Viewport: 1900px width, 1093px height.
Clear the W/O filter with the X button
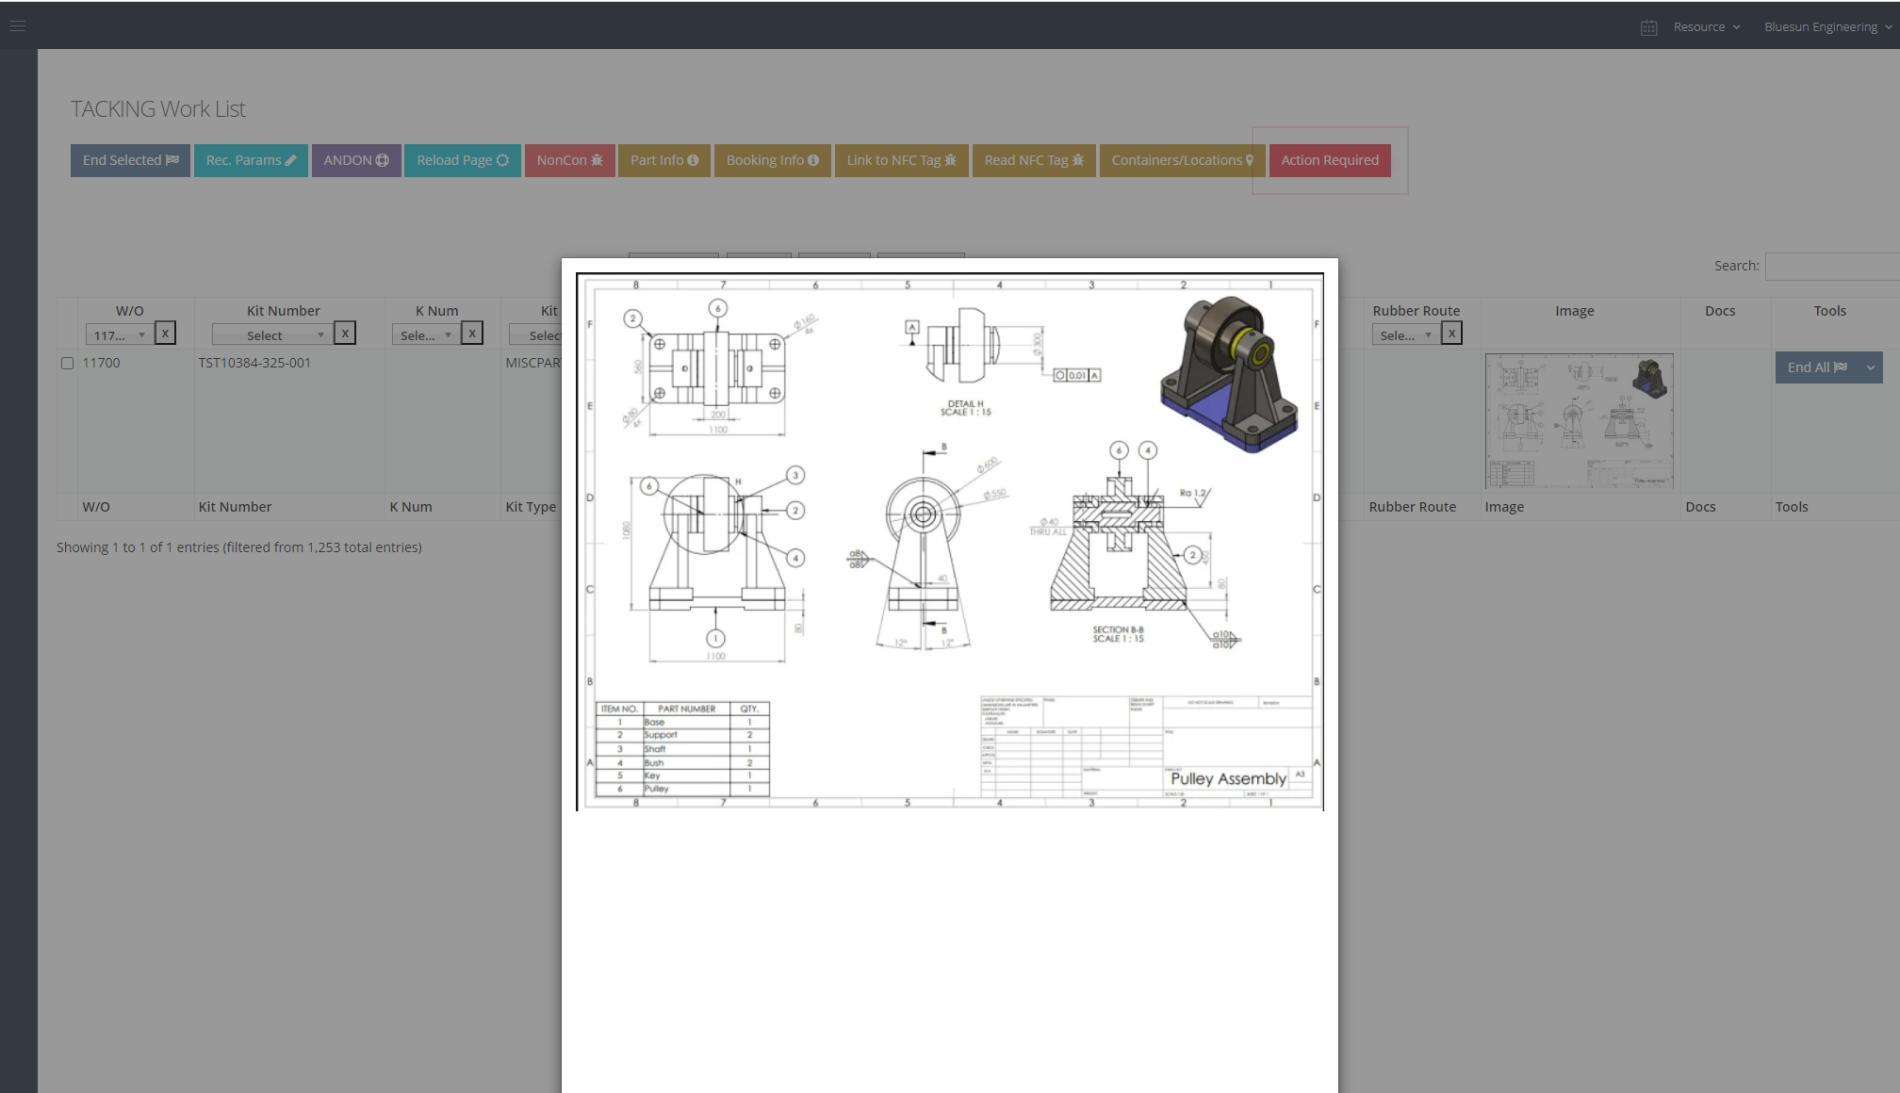(166, 333)
